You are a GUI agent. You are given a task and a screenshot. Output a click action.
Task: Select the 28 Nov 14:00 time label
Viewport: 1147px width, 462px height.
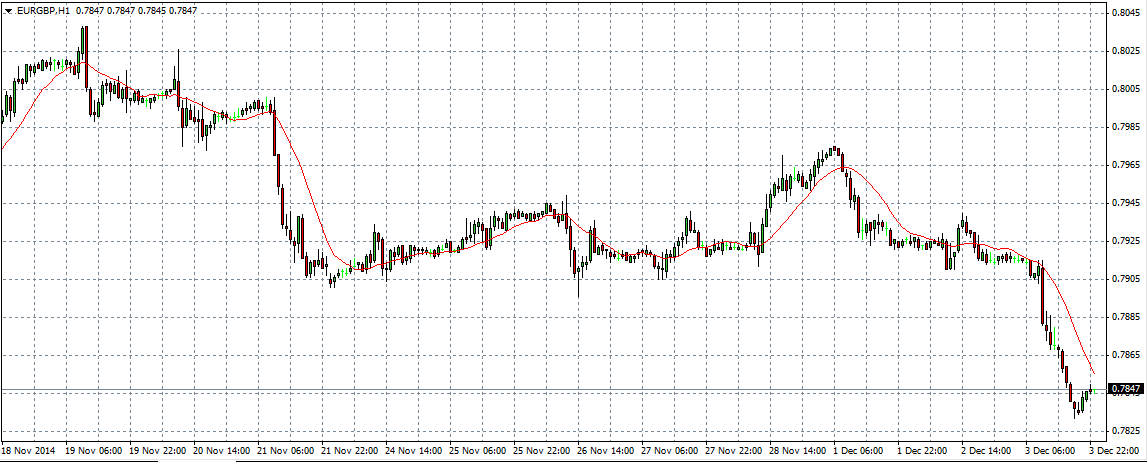(800, 451)
